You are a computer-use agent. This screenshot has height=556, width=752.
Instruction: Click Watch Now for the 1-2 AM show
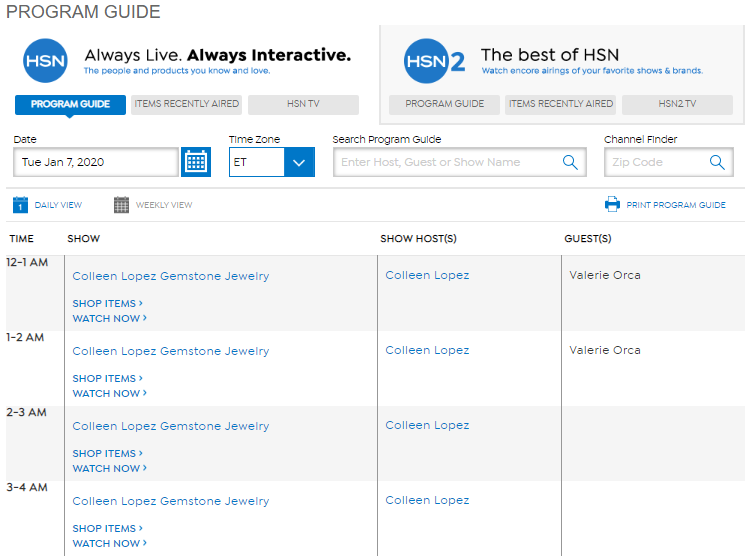[109, 393]
